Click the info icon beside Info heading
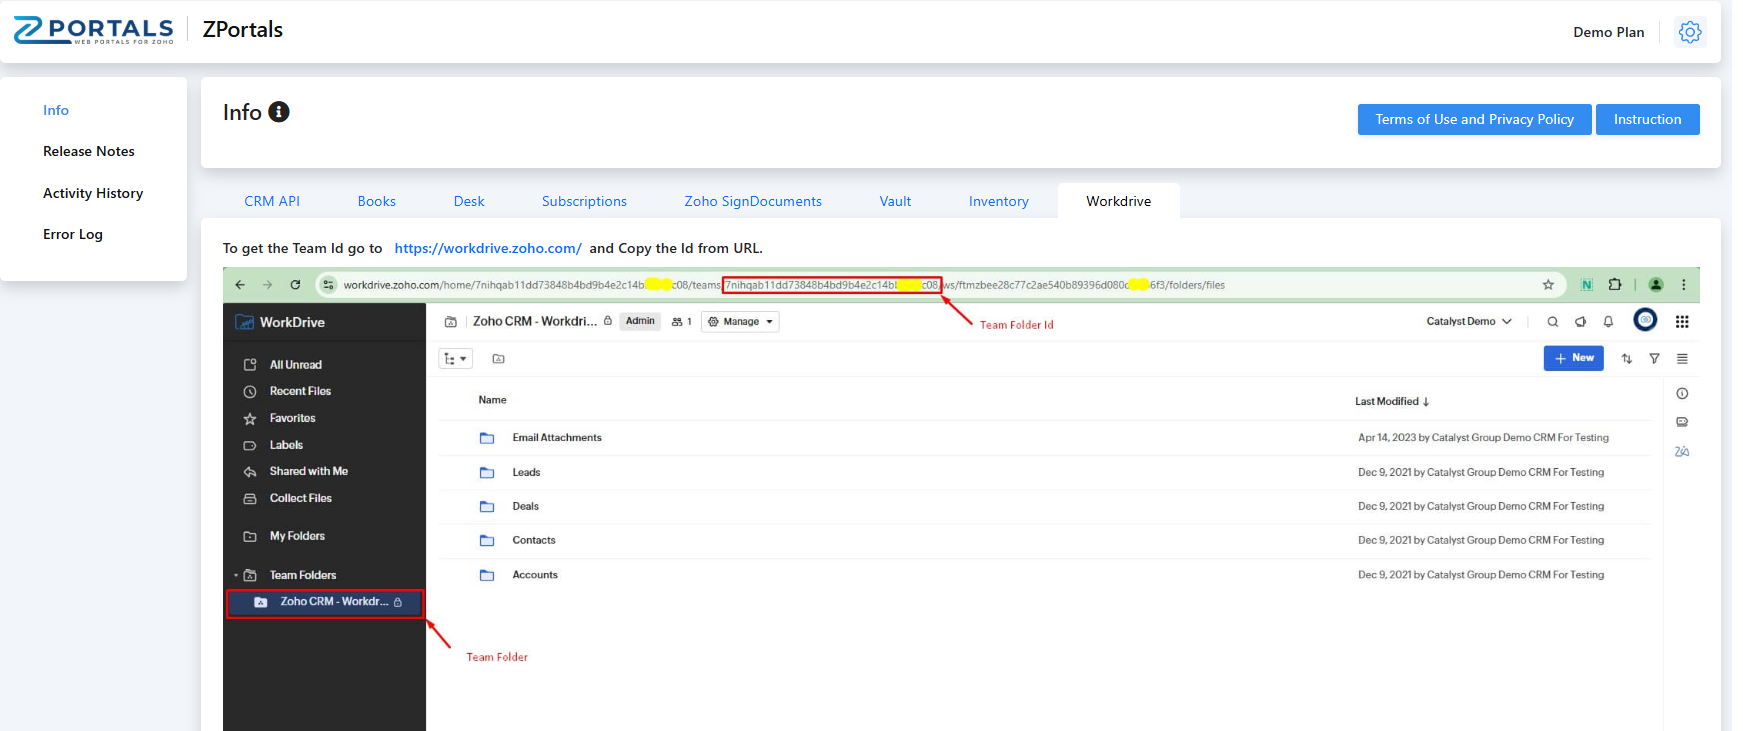Screen dimensions: 1743x731 point(279,112)
